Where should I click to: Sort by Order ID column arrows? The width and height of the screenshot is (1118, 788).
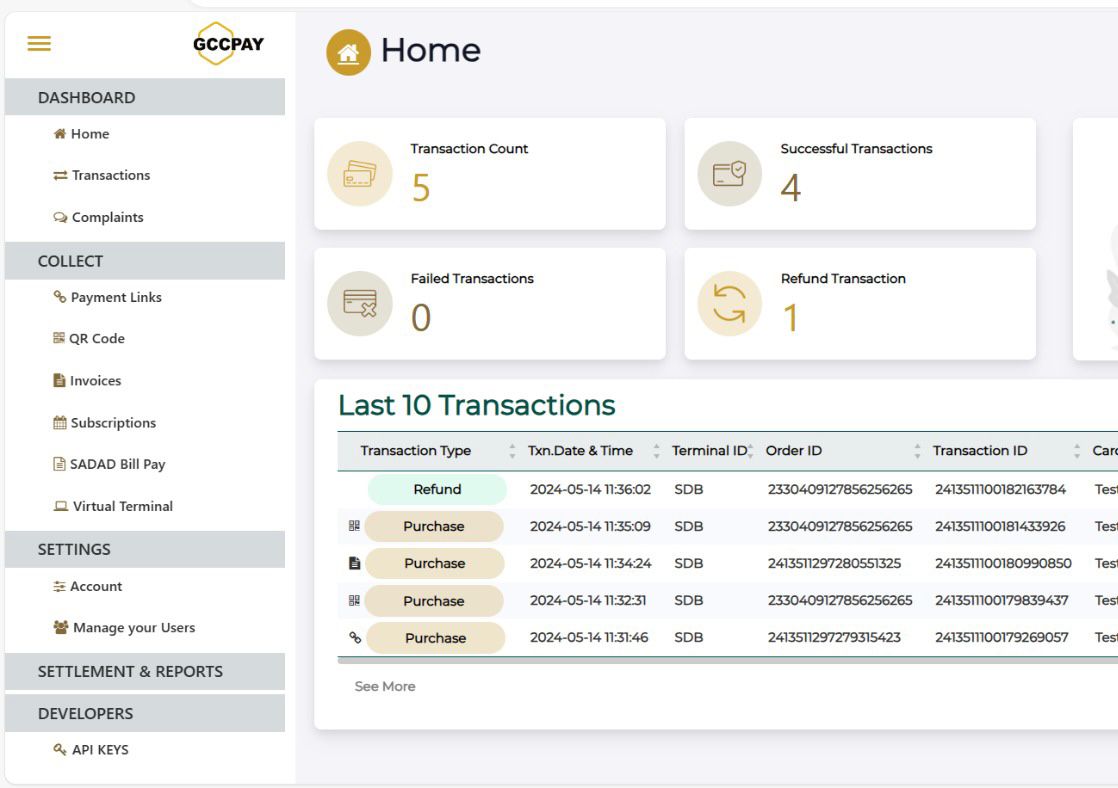(917, 451)
